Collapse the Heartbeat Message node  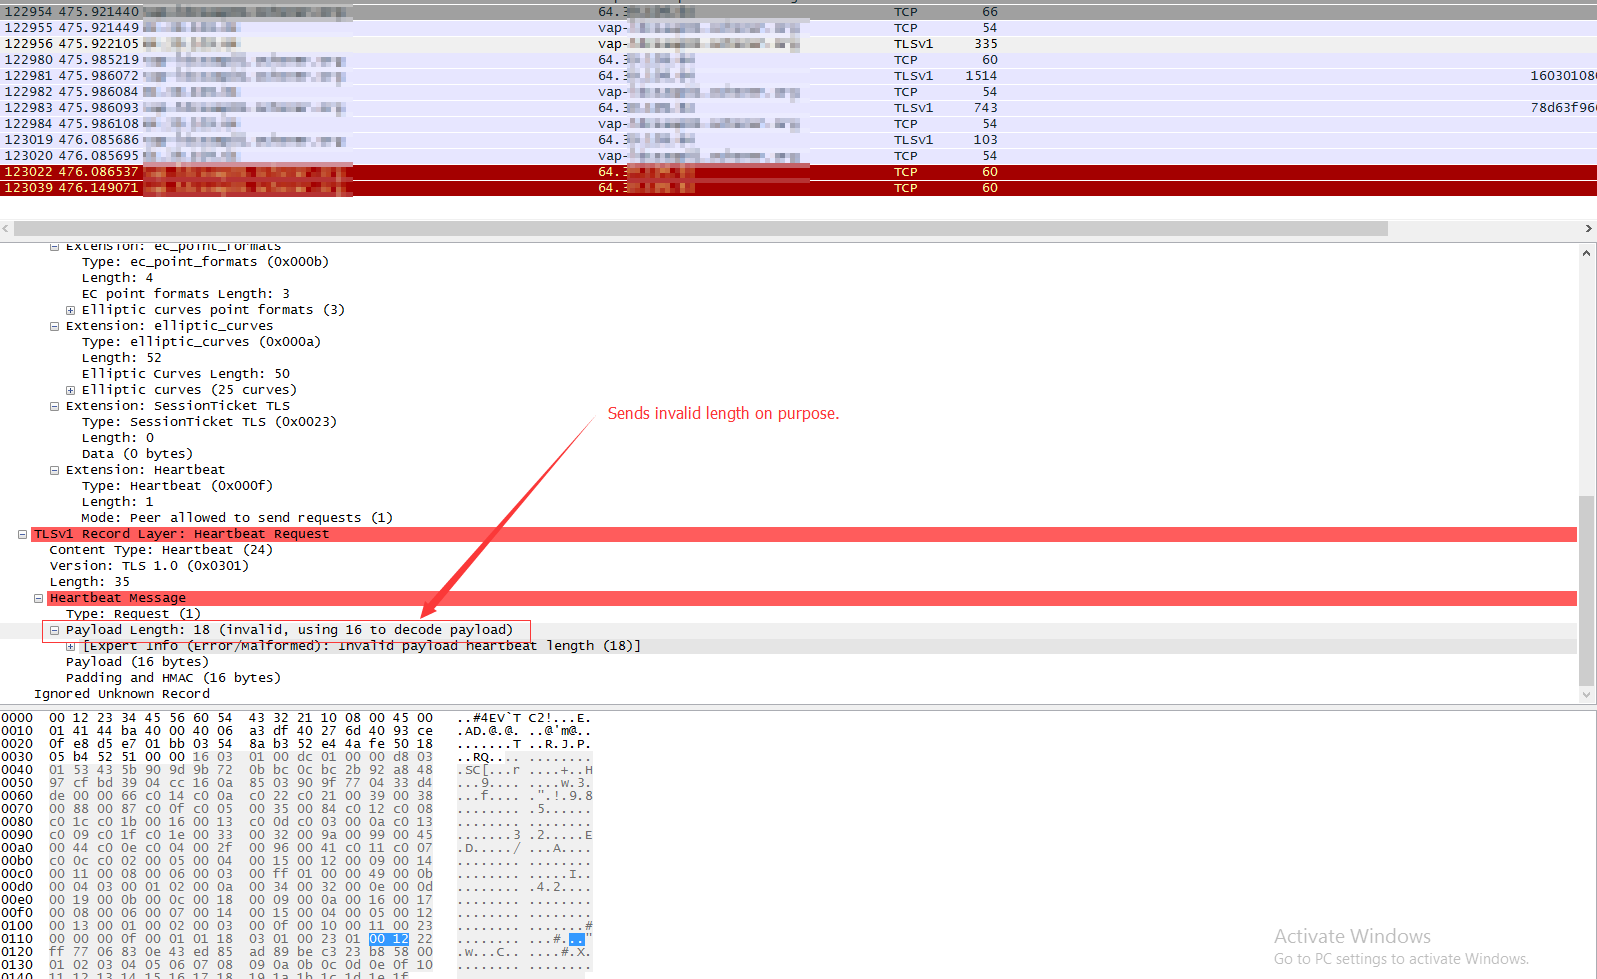coord(38,598)
